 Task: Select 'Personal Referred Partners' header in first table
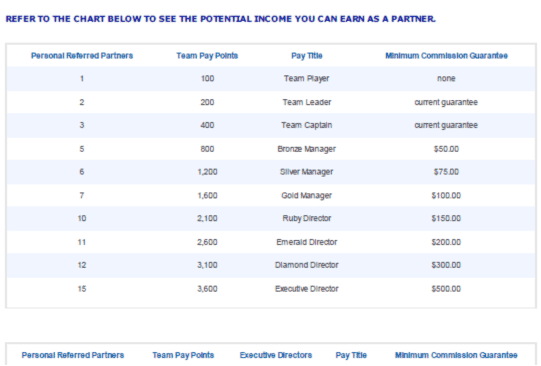pyautogui.click(x=82, y=56)
